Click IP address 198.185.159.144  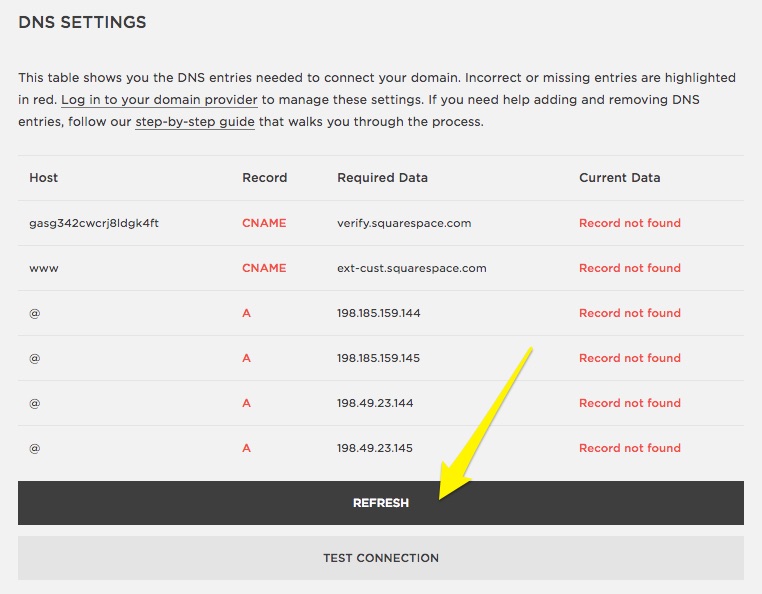click(x=379, y=313)
